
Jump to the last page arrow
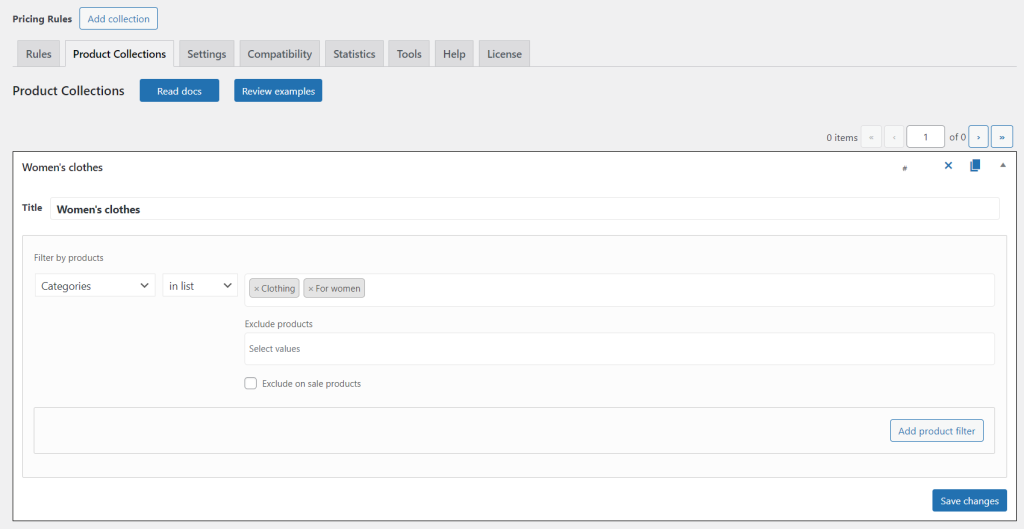(1002, 137)
